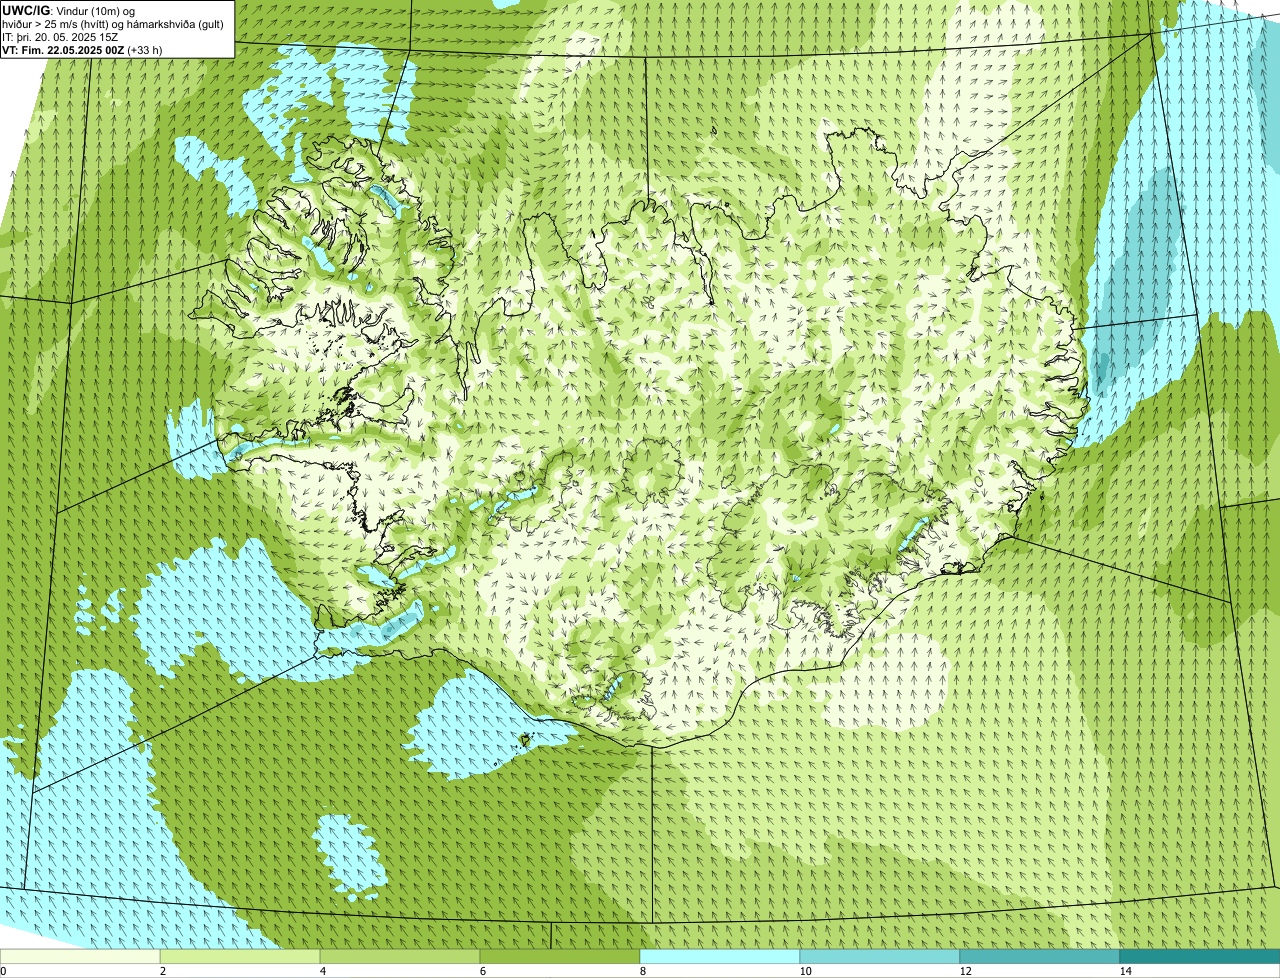This screenshot has height=978, width=1280.
Task: Click the 'IT: þri. 20. 05. 2025 15Z' line
Action: pos(60,36)
